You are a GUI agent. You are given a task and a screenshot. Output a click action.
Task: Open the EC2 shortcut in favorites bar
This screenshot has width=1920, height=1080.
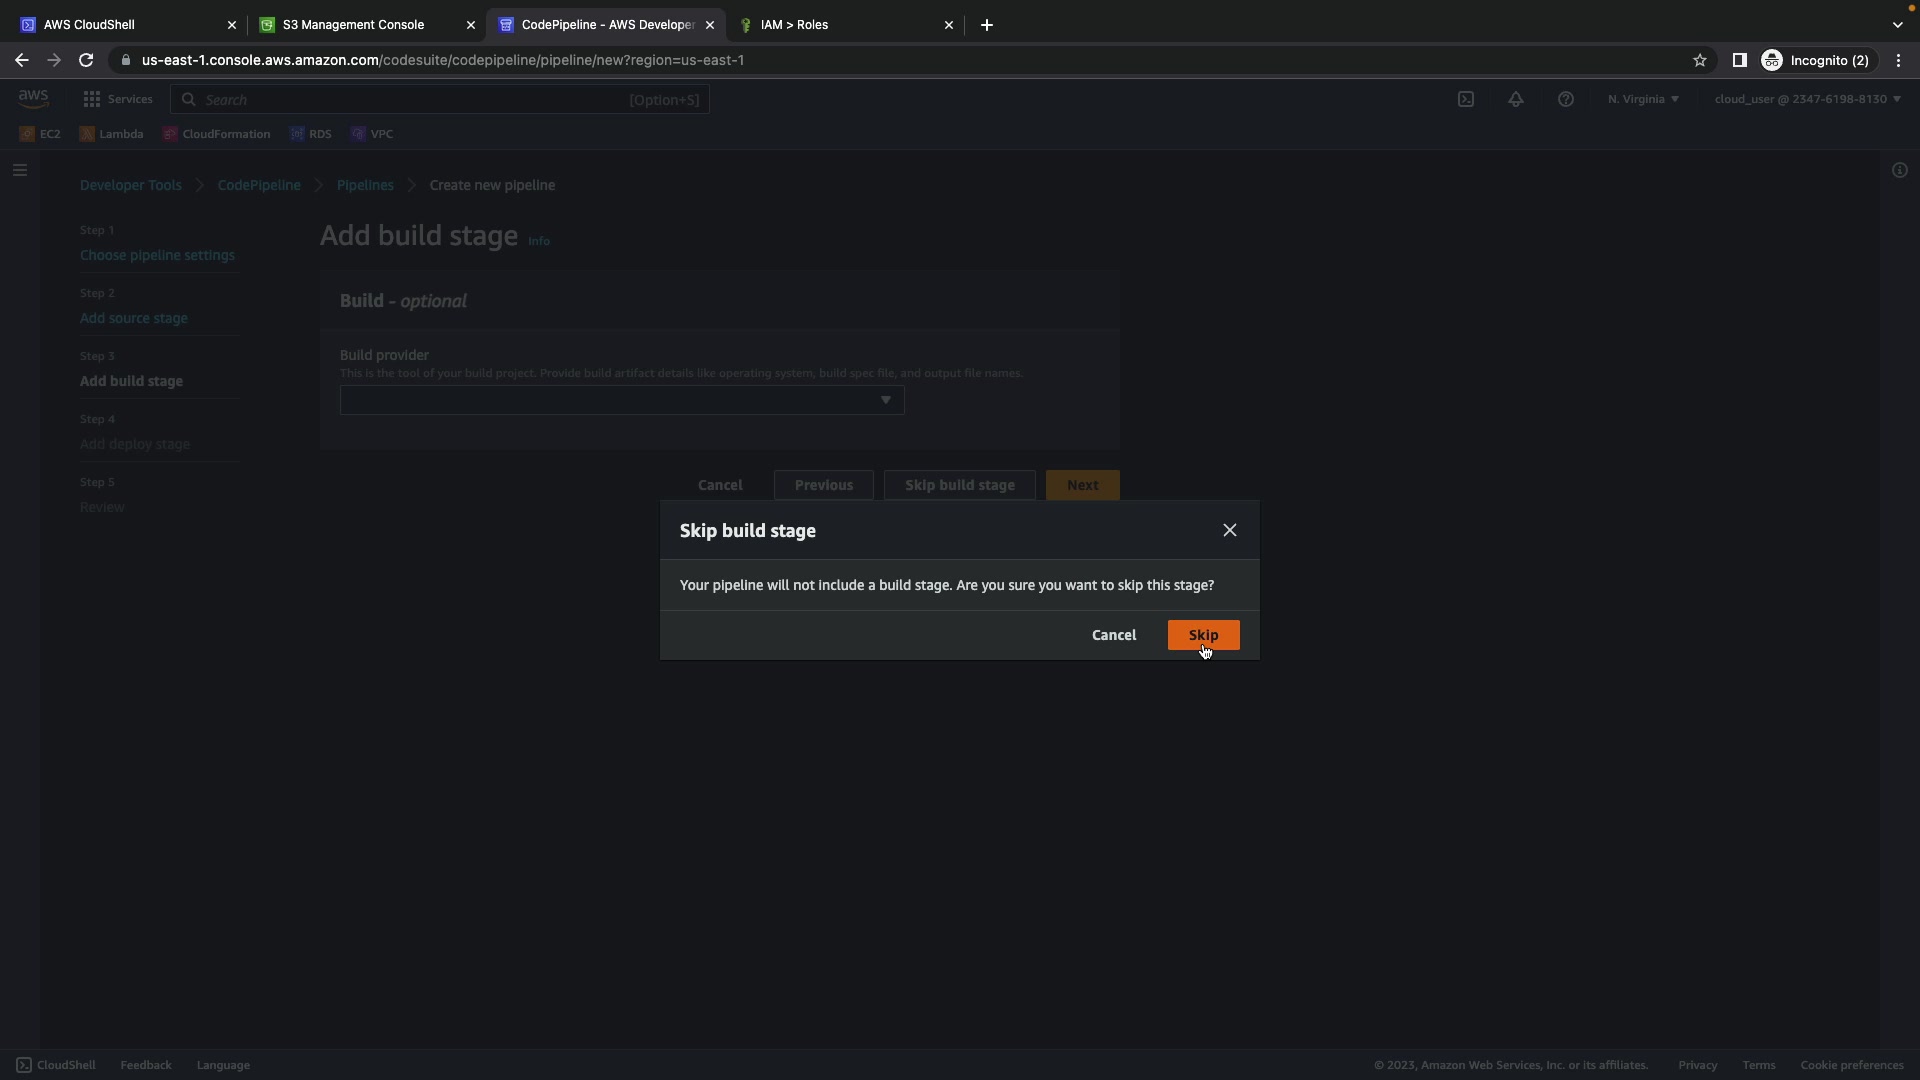pos(41,134)
